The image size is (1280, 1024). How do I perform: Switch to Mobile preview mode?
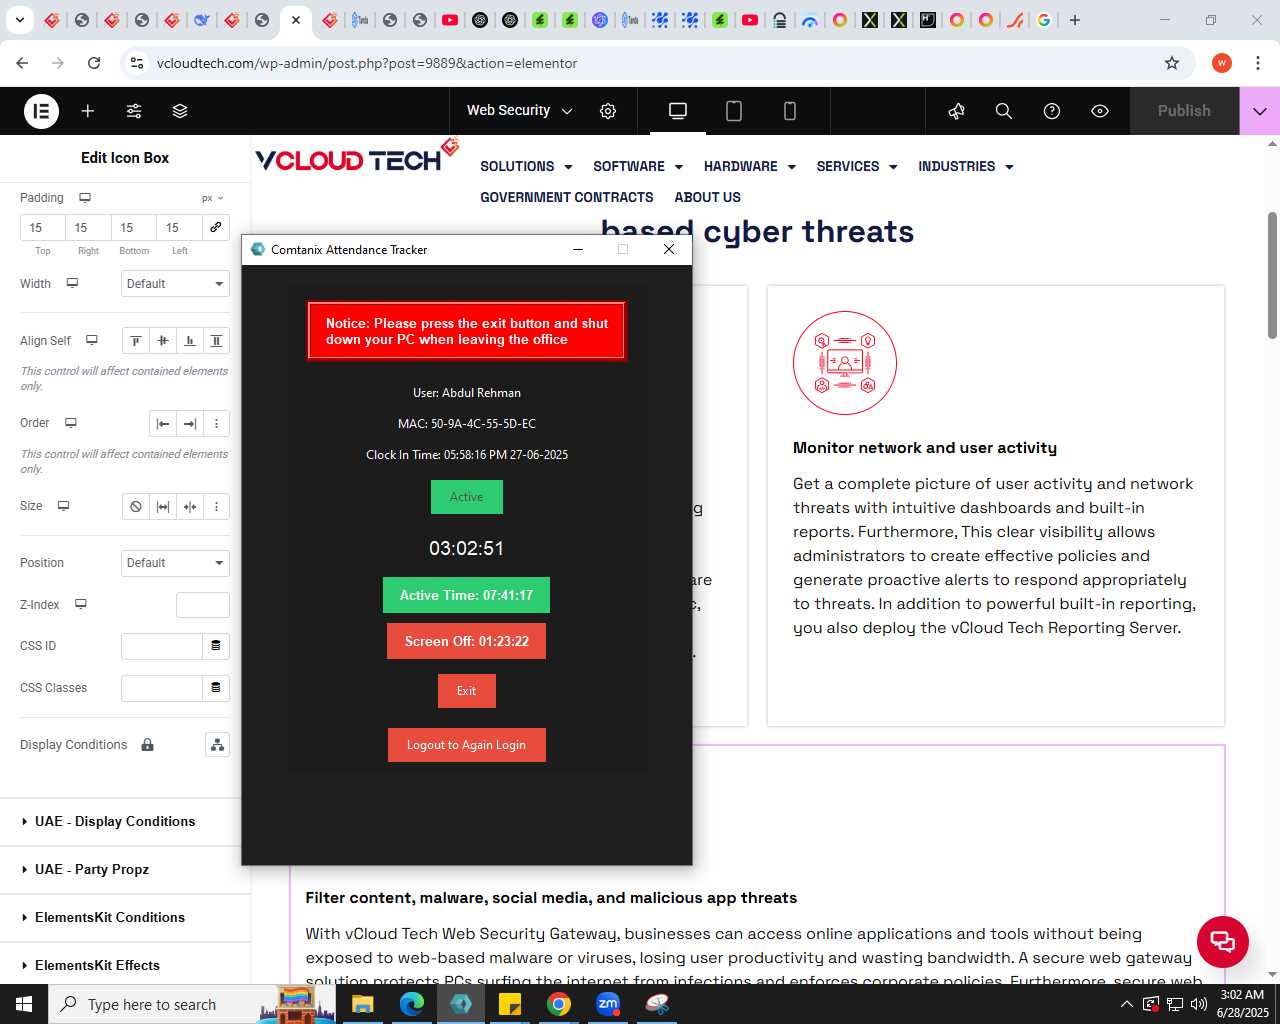790,111
